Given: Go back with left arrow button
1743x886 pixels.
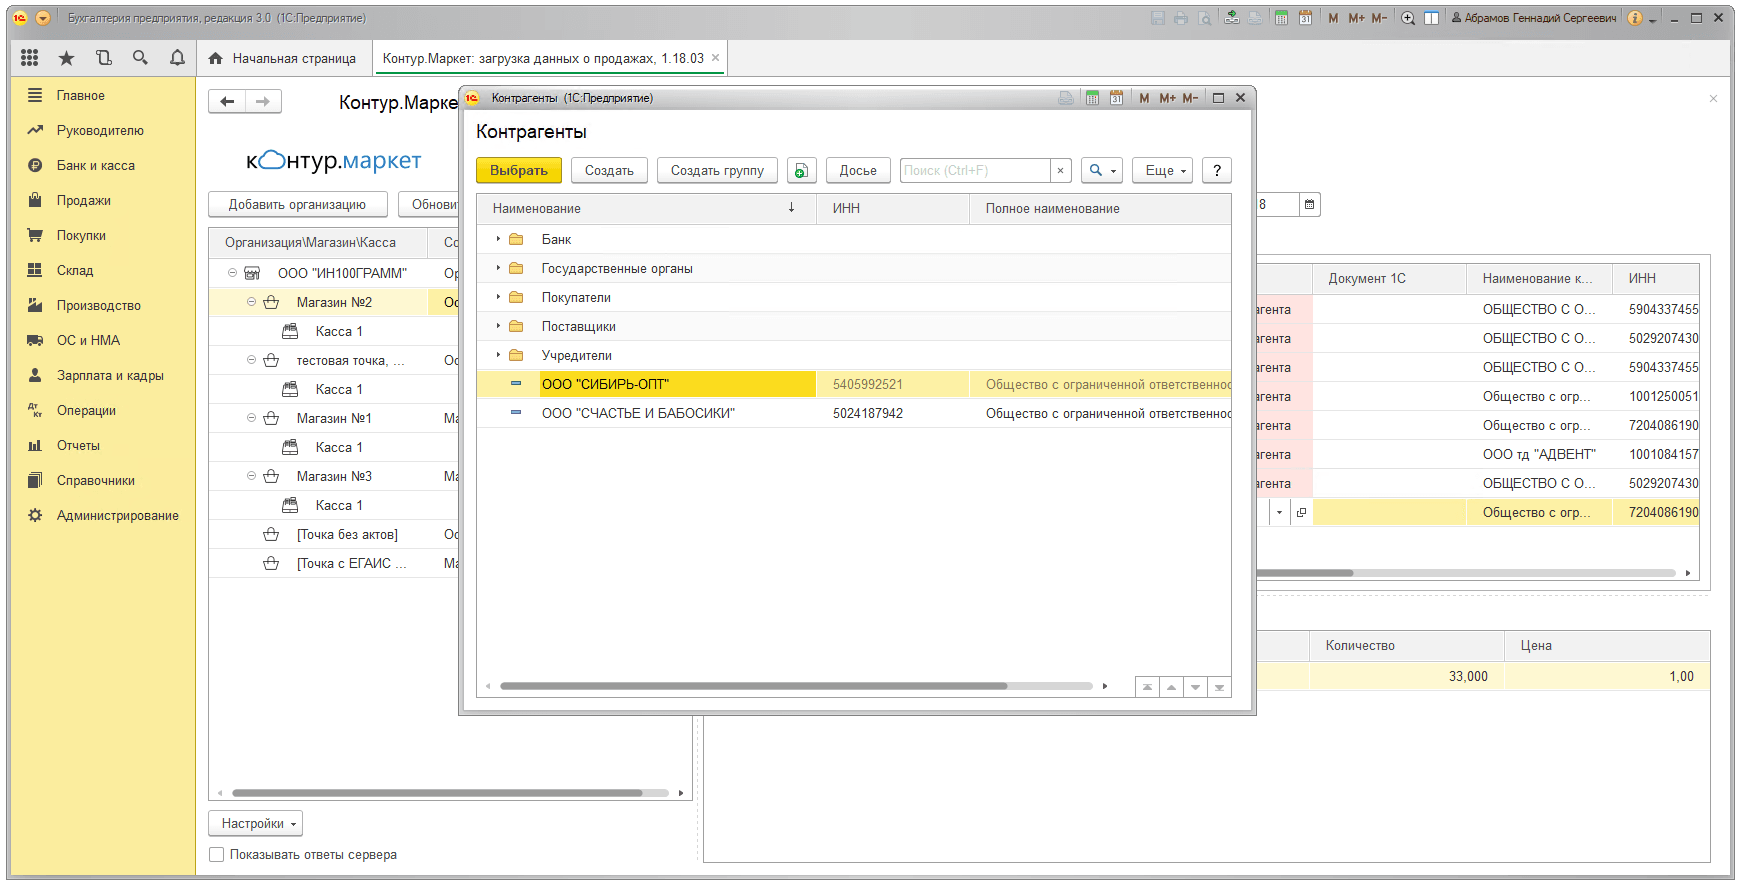Looking at the screenshot, I should (x=227, y=101).
